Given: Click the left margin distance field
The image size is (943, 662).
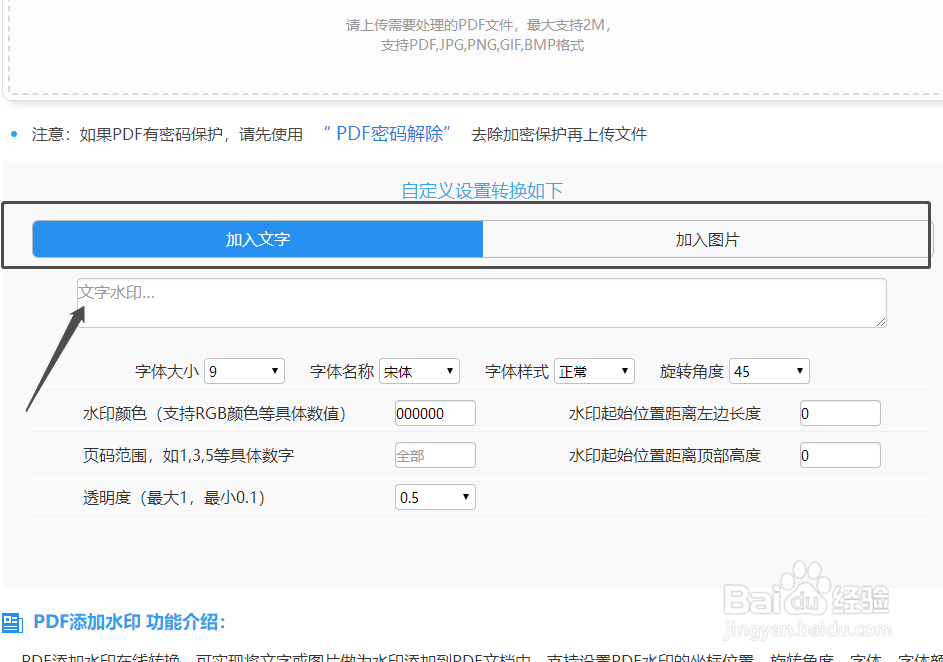Looking at the screenshot, I should [839, 412].
